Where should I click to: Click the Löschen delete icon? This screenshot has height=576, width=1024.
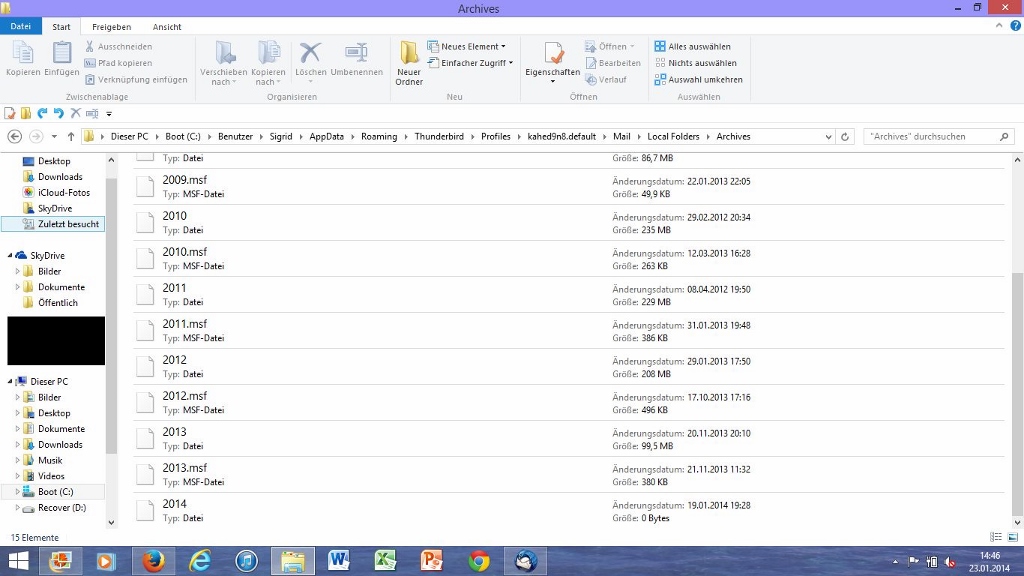pos(311,58)
